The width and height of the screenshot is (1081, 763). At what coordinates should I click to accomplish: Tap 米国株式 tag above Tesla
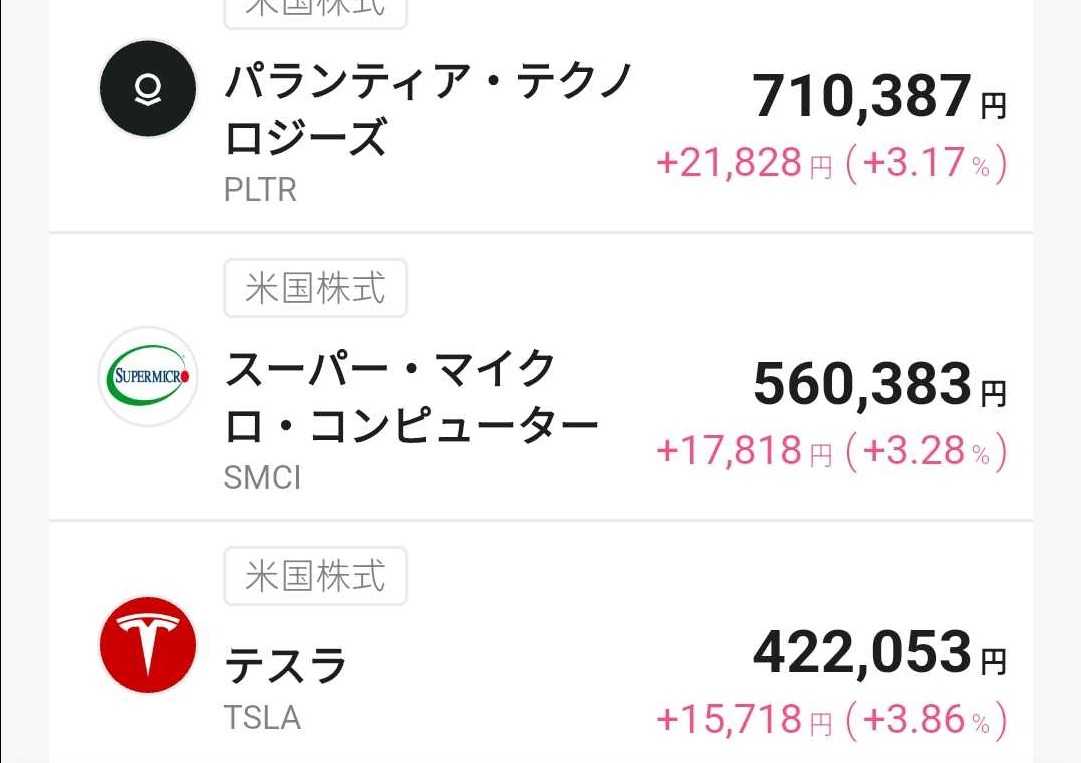315,576
